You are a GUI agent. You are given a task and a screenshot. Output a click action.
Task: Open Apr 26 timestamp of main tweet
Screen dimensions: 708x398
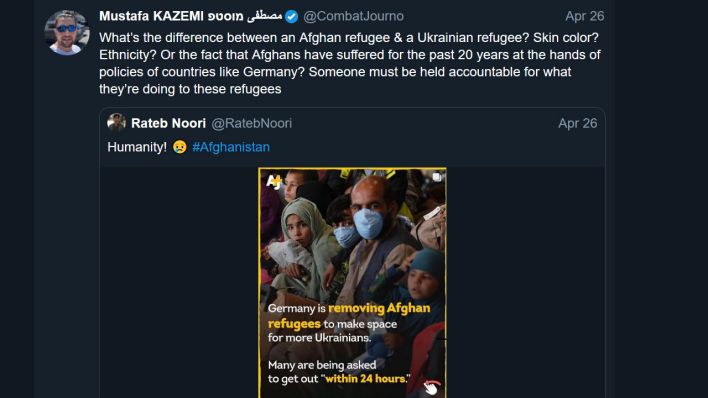tap(585, 16)
